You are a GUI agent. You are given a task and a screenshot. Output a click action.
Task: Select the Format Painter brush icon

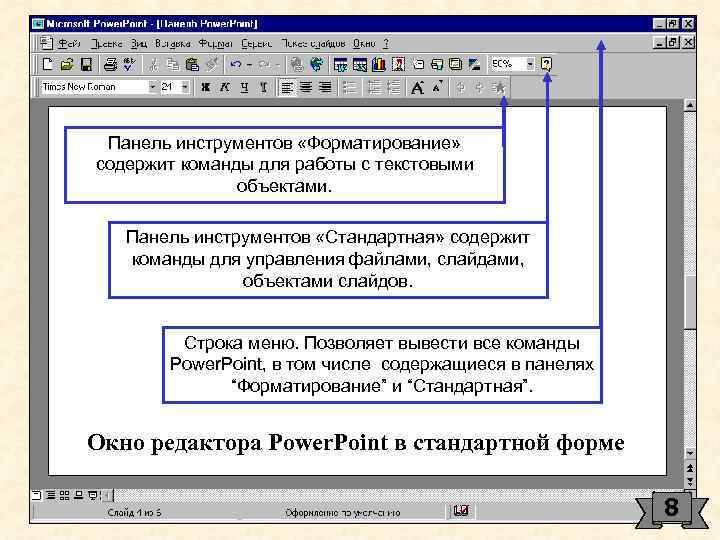pyautogui.click(x=211, y=64)
